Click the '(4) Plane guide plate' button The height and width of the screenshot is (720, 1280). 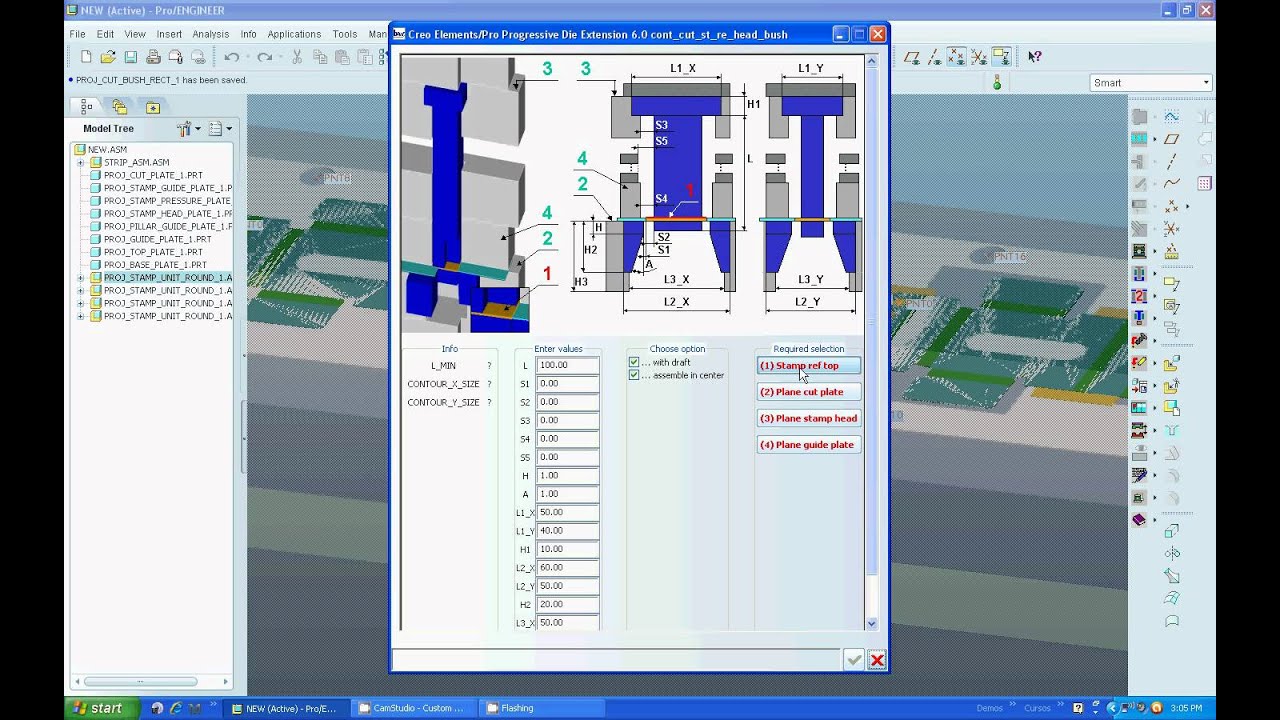808,445
